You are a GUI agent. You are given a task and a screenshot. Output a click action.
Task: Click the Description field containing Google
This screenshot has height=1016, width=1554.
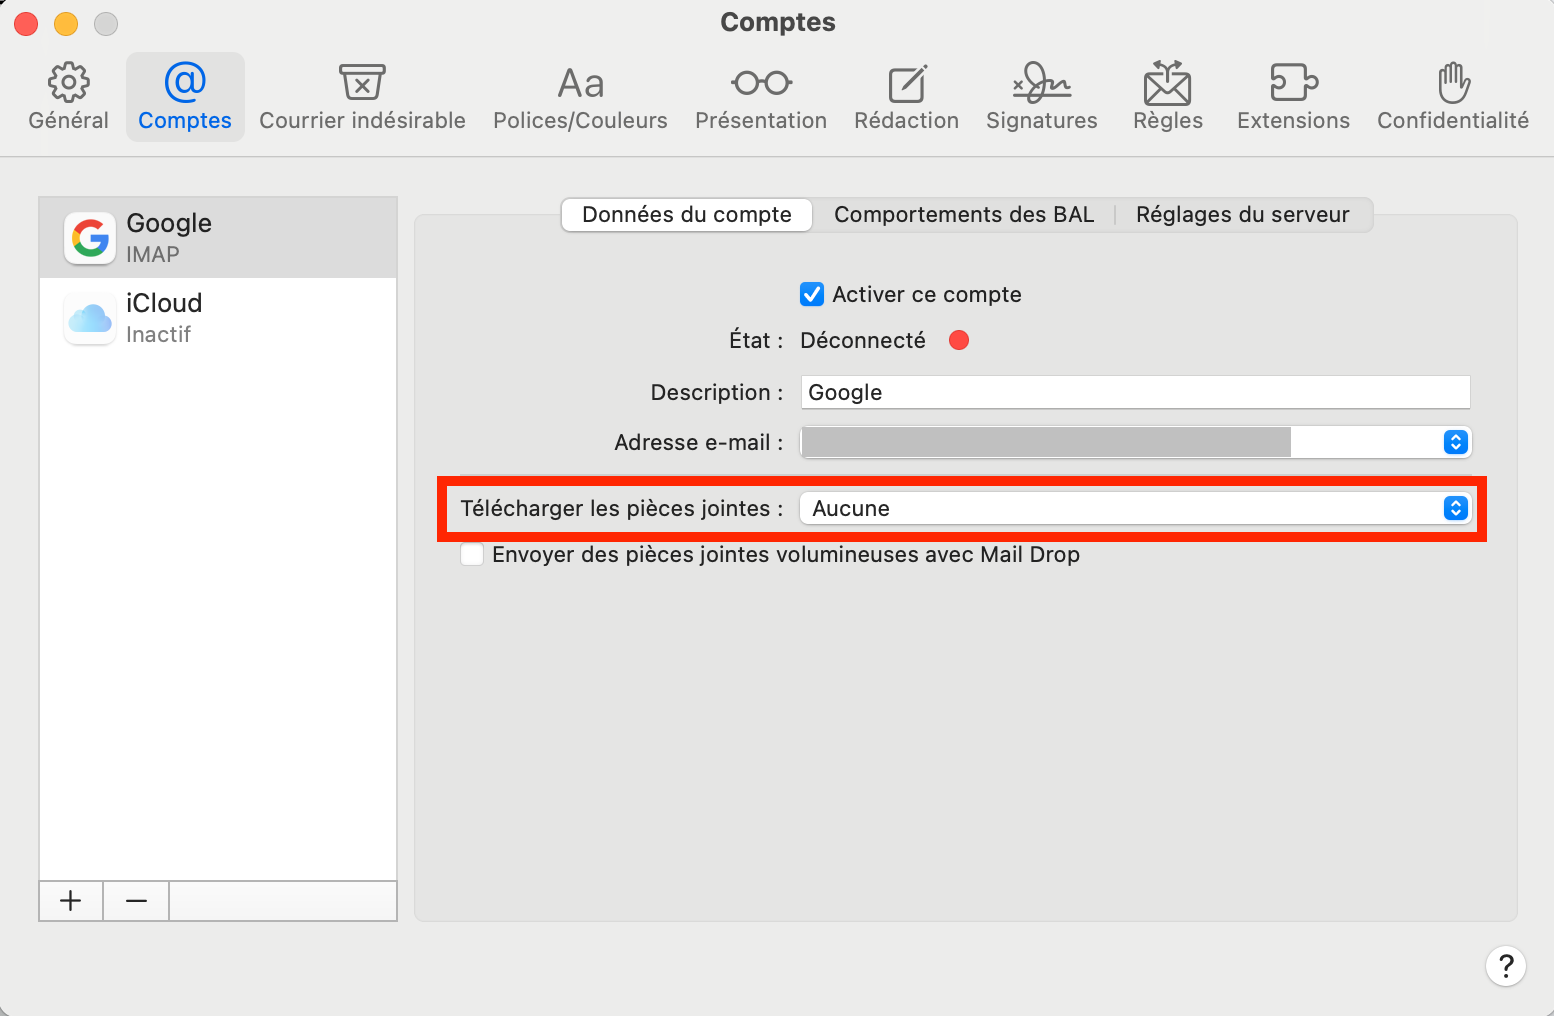click(1135, 392)
